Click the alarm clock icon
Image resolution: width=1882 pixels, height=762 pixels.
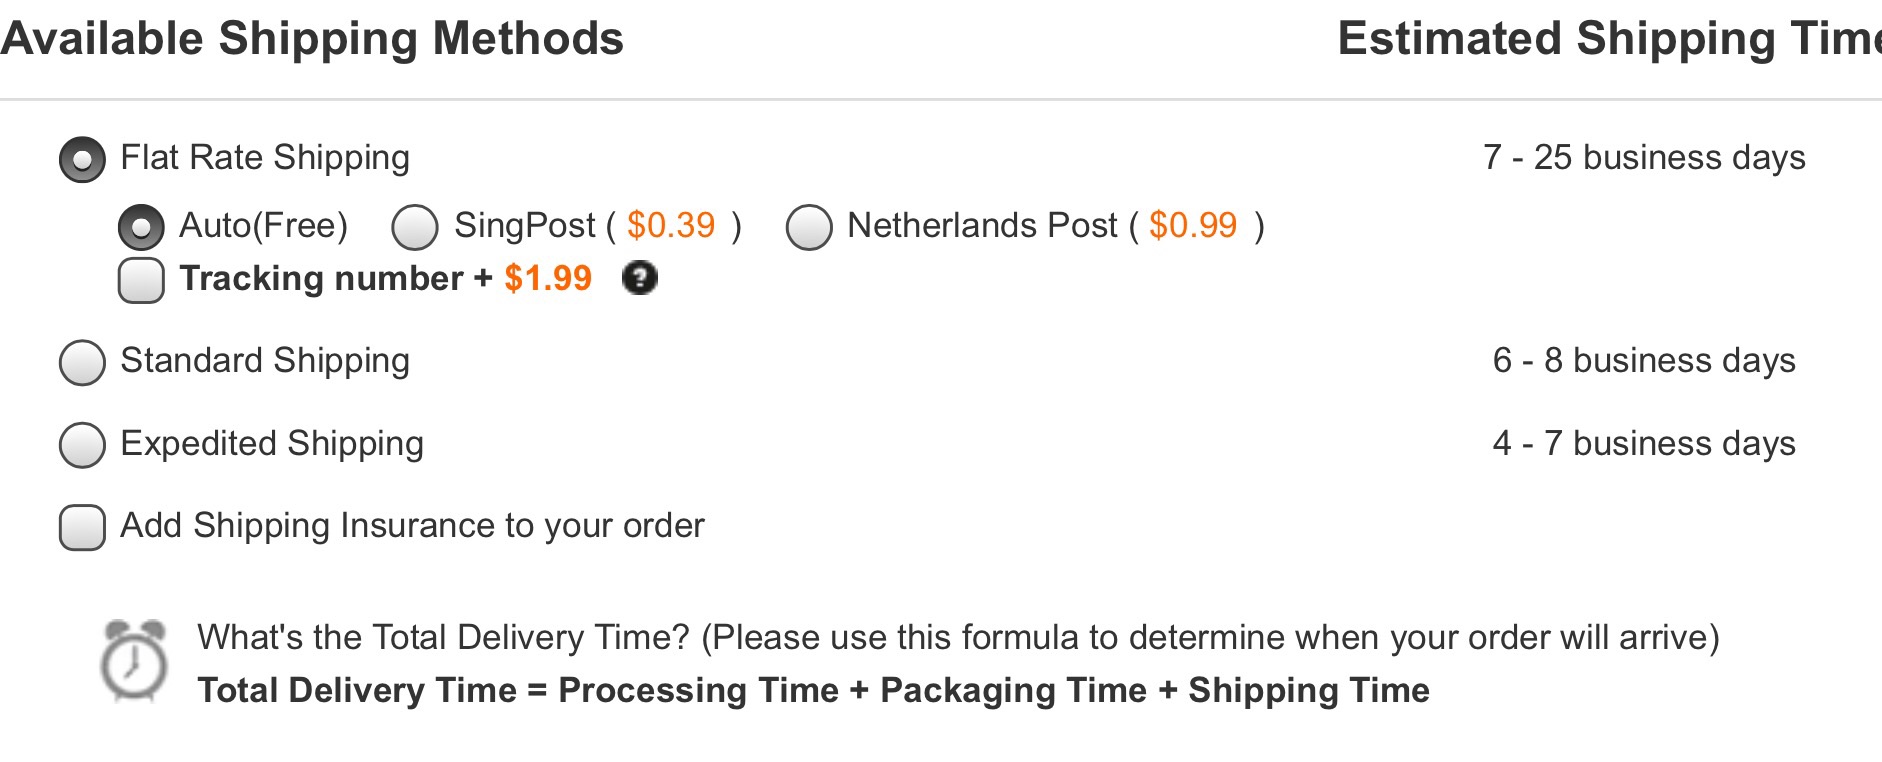tap(134, 661)
